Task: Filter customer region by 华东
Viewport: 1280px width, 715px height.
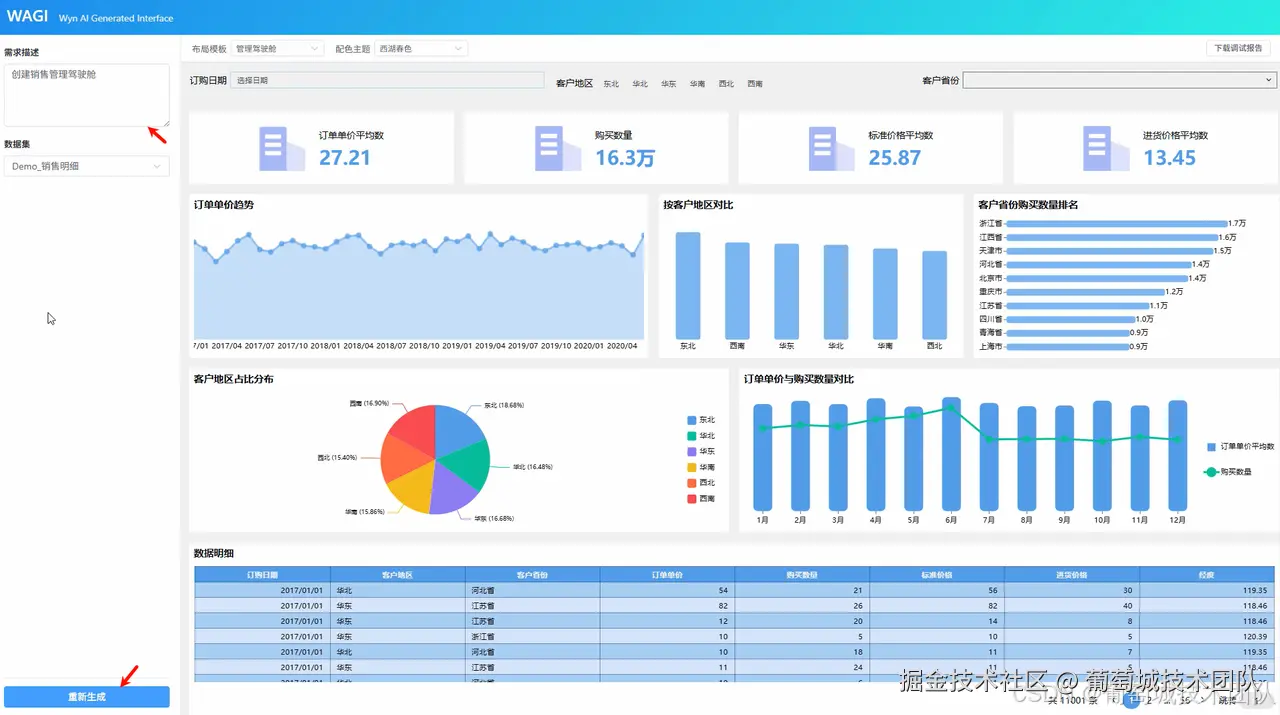Action: point(669,84)
